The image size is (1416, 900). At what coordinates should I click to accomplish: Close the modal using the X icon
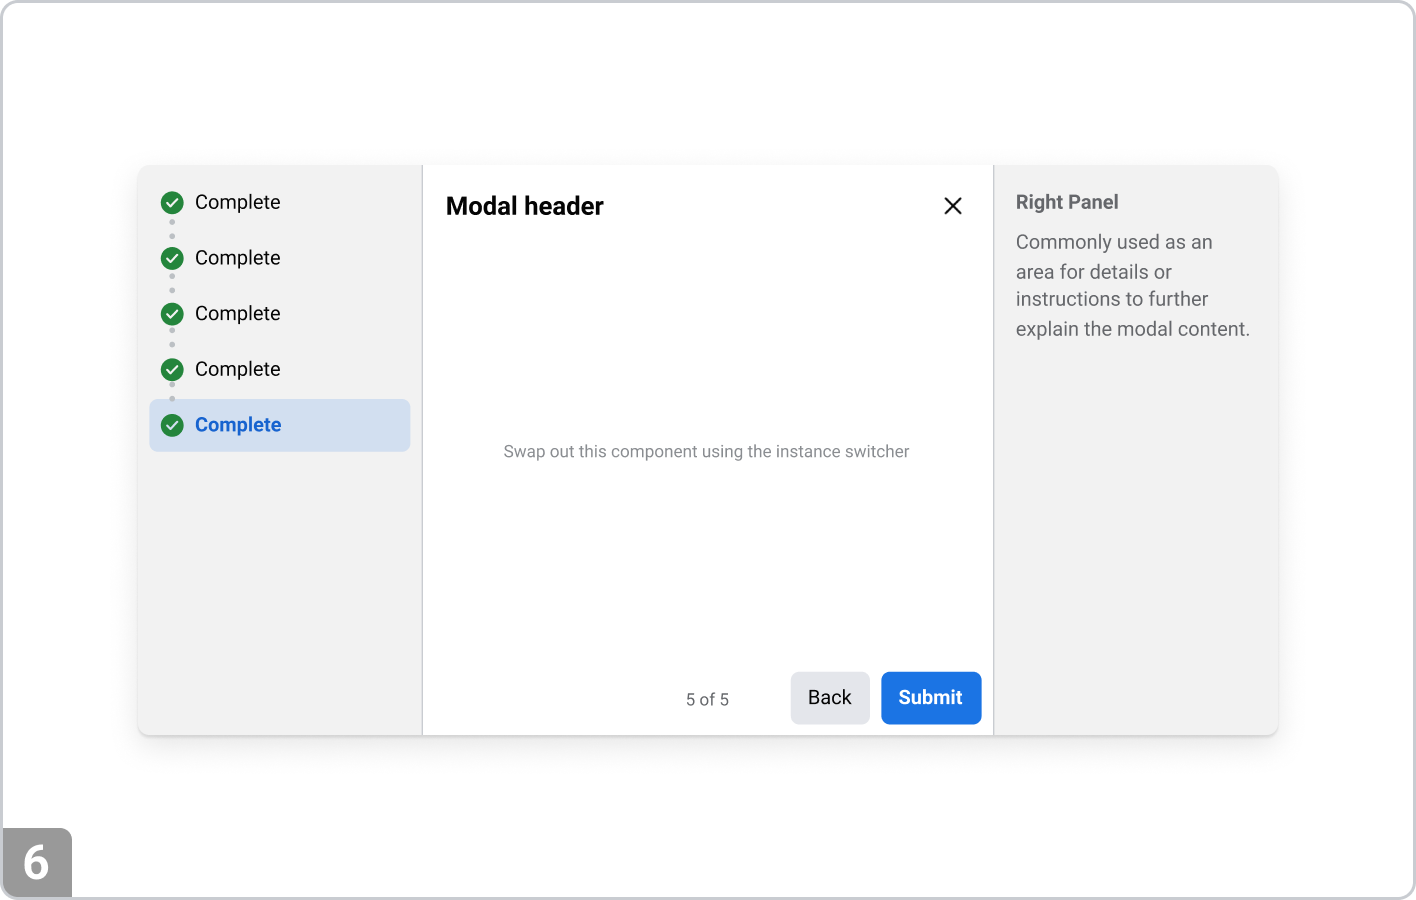tap(953, 205)
